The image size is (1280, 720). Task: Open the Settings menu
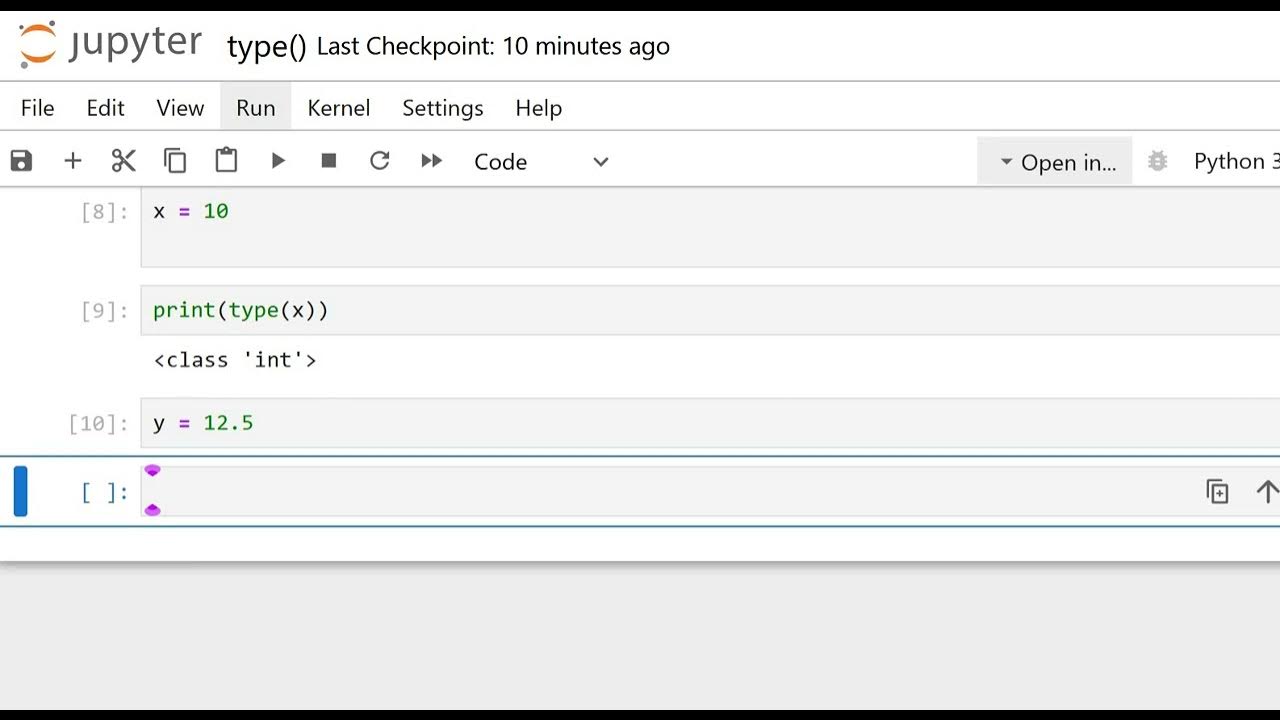442,108
